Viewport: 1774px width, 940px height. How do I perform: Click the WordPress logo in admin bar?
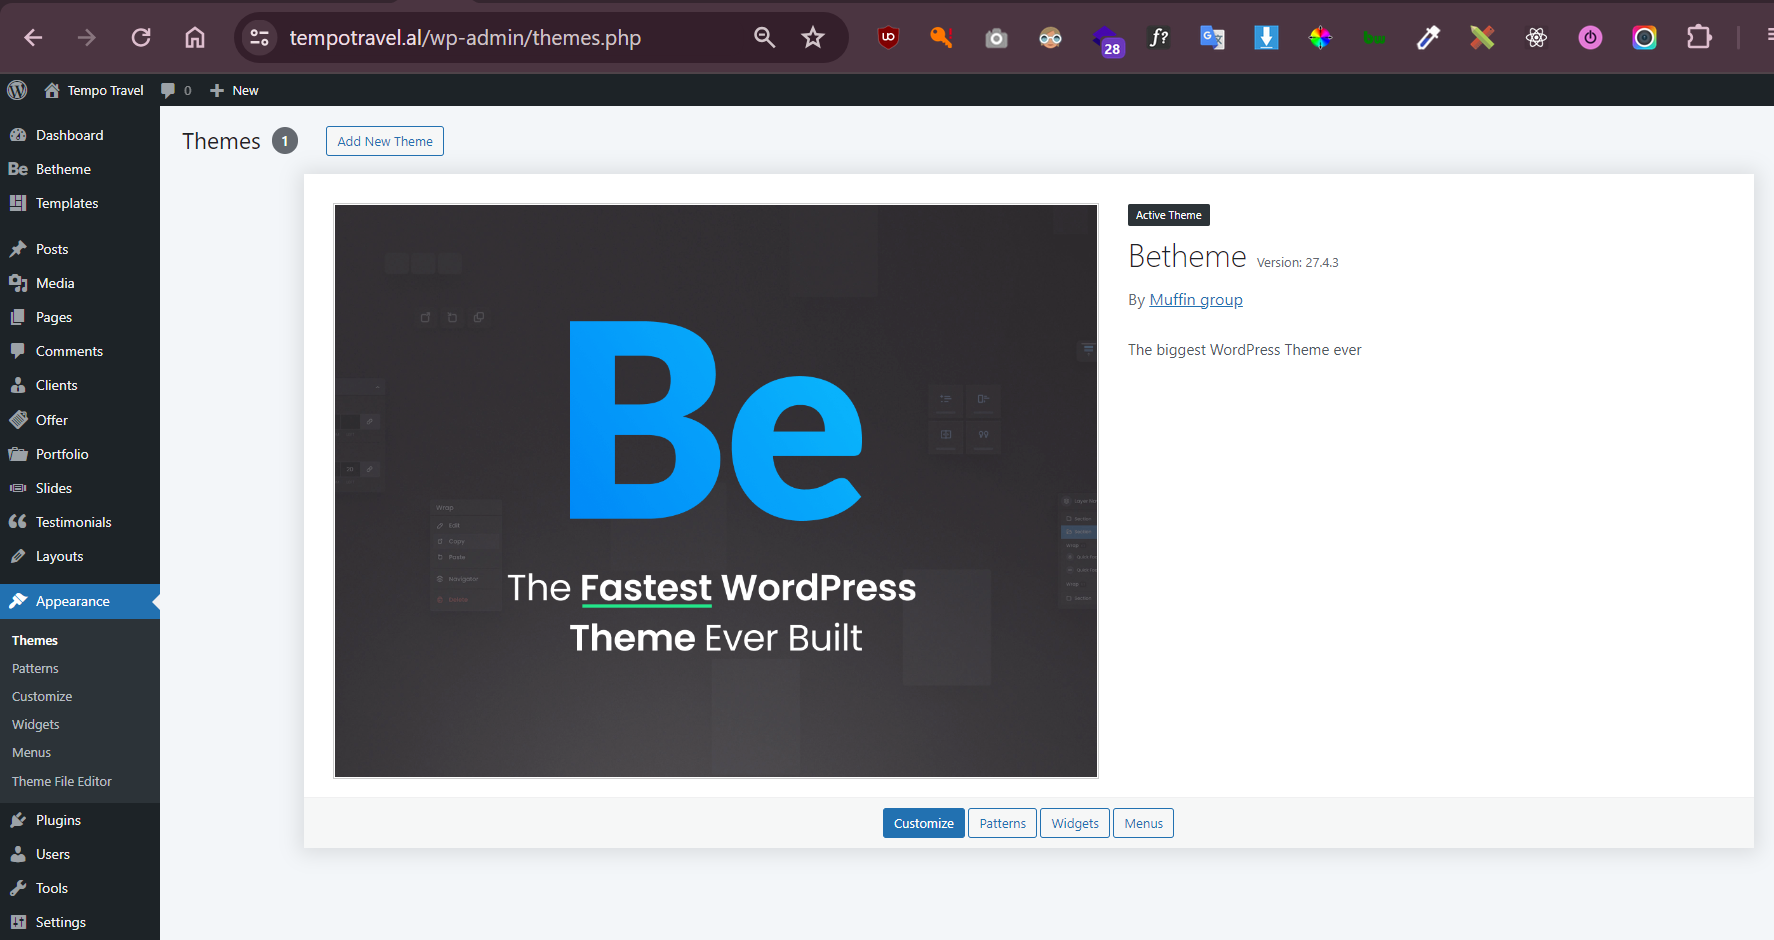17,90
